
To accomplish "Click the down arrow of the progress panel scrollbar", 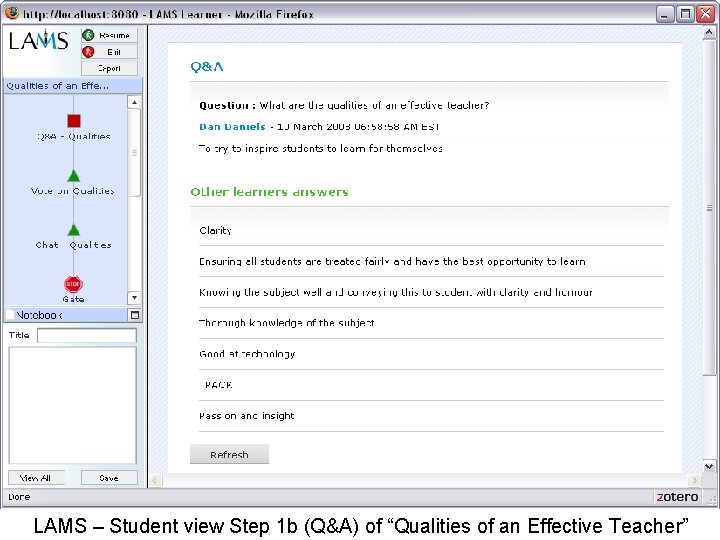I will point(134,298).
